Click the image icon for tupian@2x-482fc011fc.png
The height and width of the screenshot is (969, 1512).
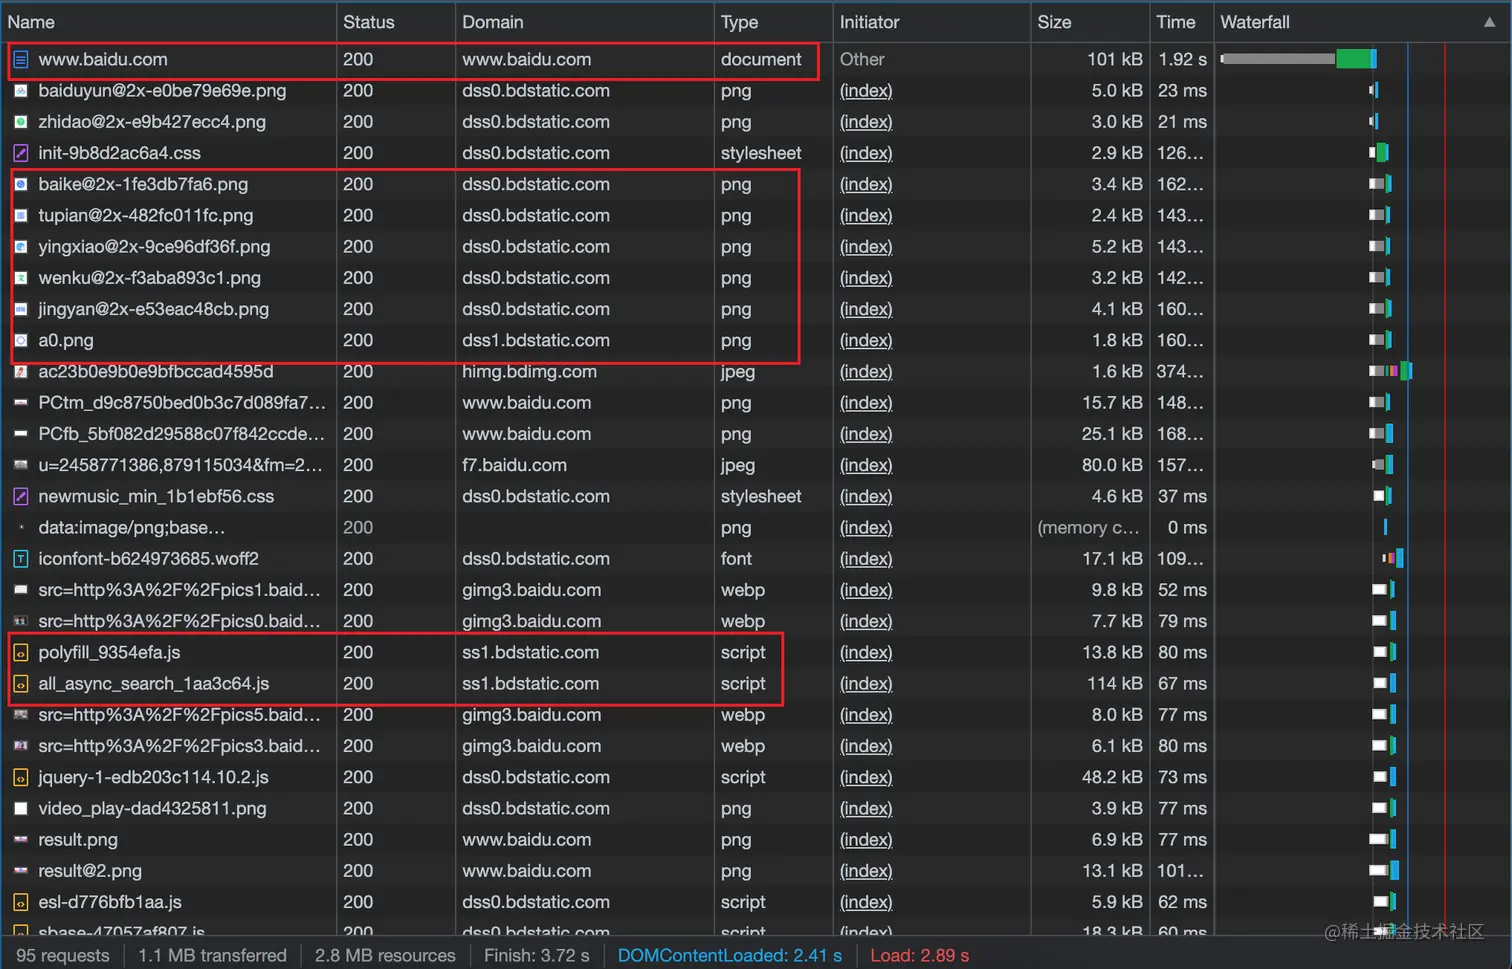pyautogui.click(x=21, y=215)
